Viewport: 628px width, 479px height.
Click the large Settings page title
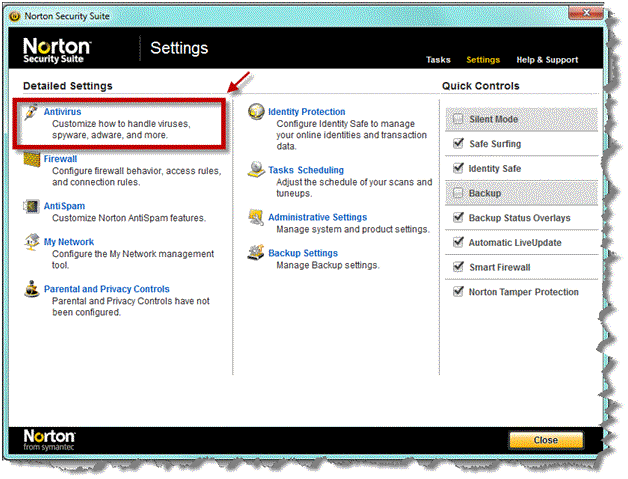[x=179, y=48]
